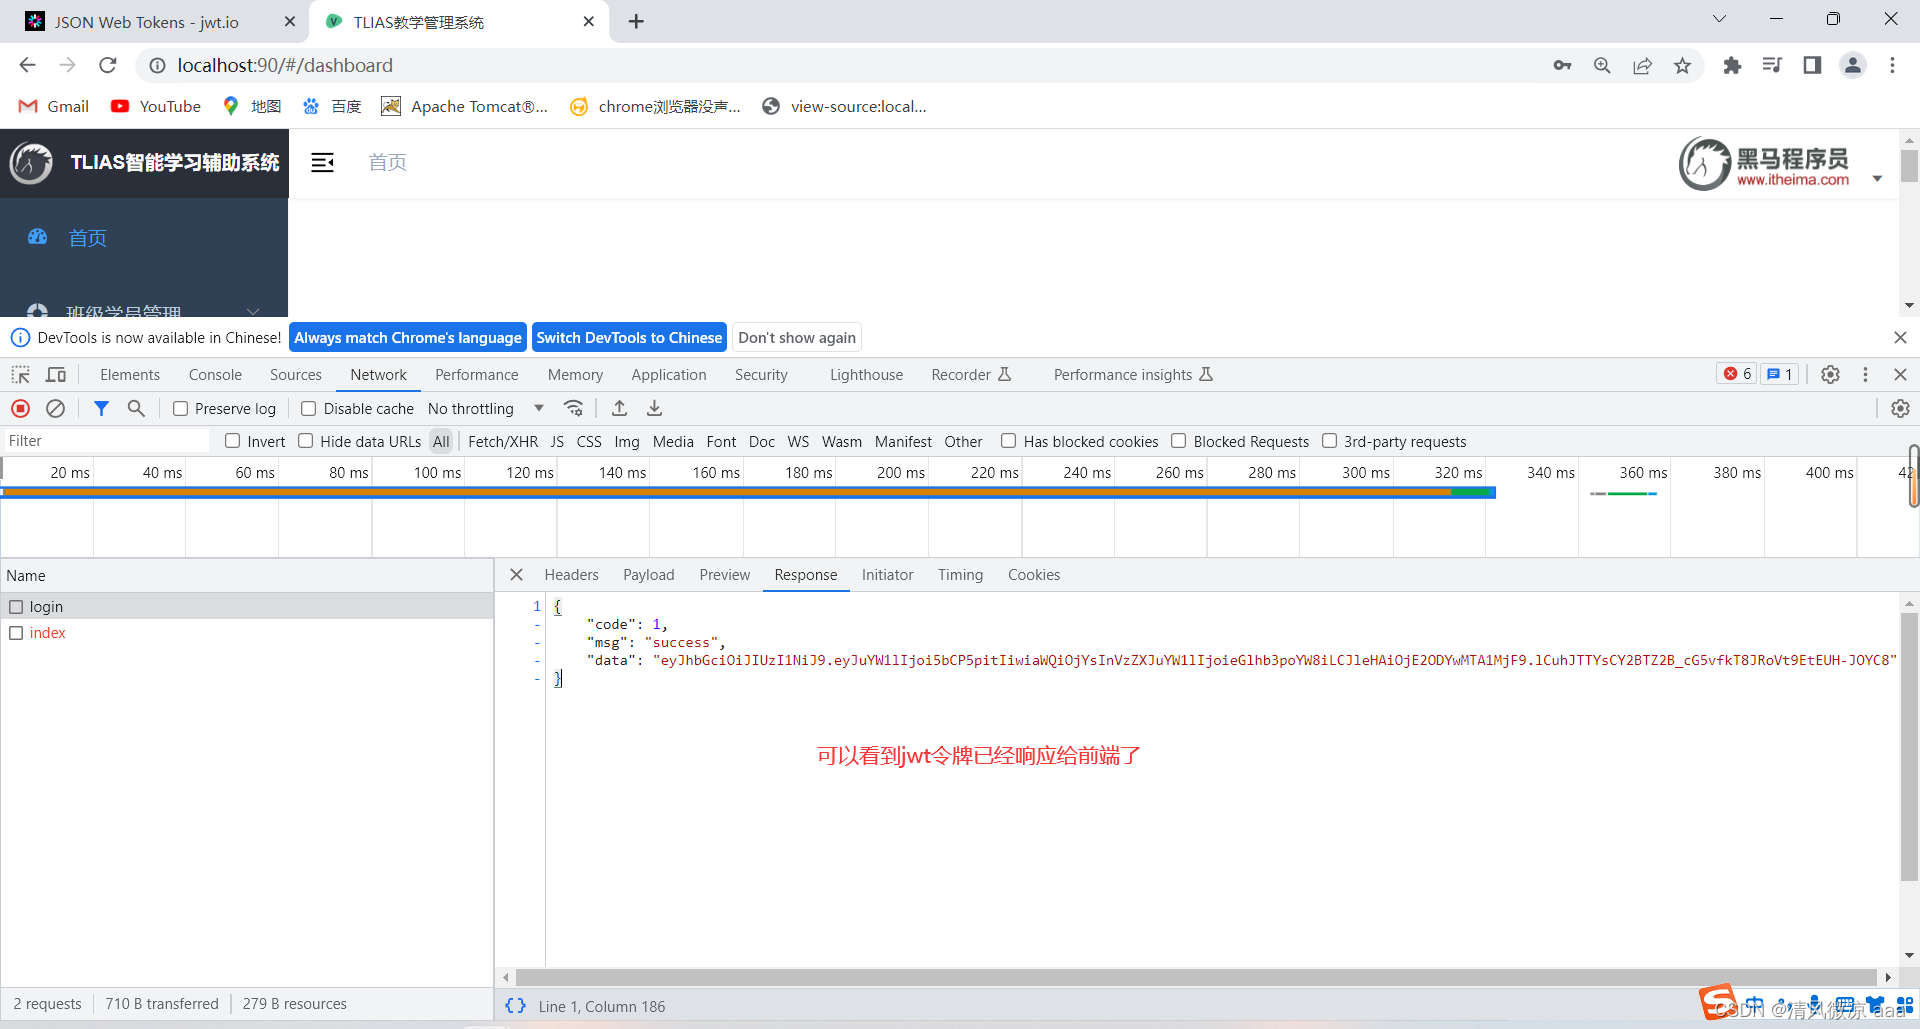Click the blue issues count badge
The image size is (1920, 1029).
(1779, 374)
